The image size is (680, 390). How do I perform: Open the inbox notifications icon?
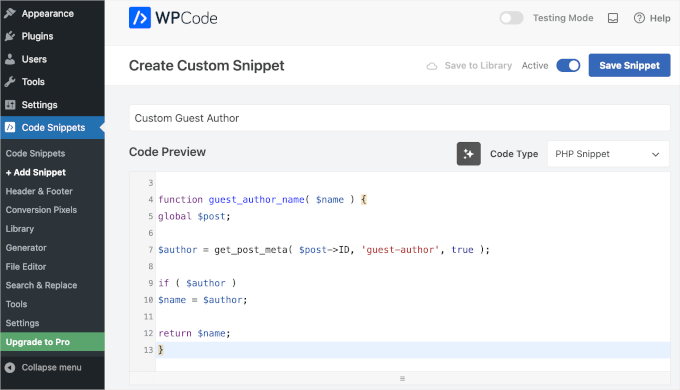[x=613, y=18]
